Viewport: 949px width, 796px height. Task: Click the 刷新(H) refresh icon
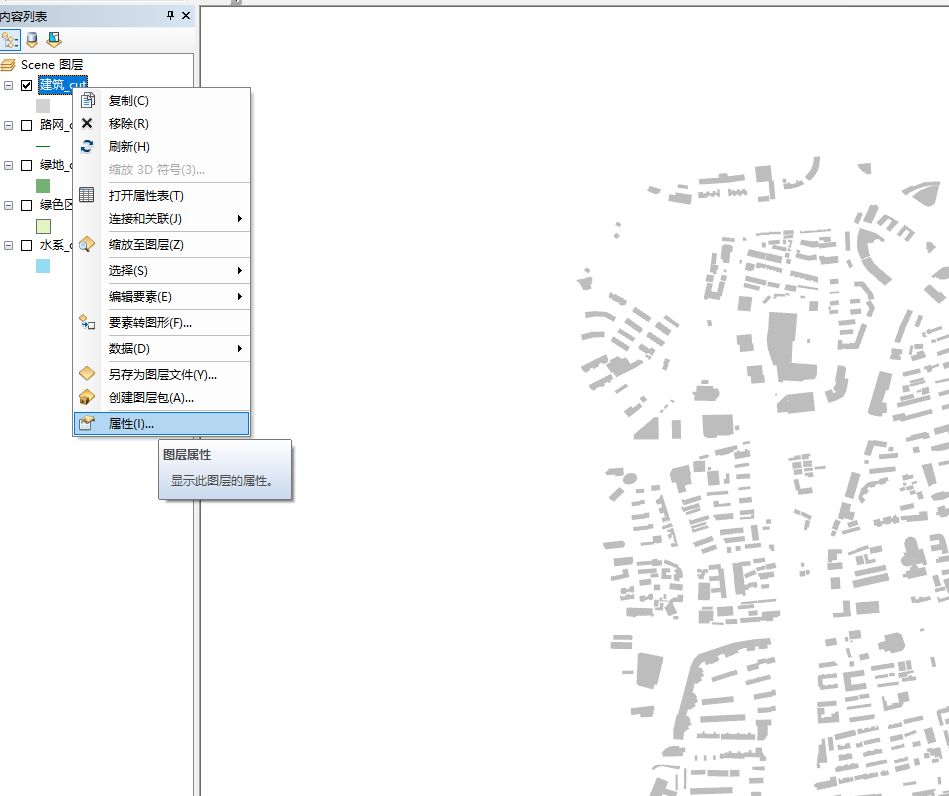(x=87, y=146)
